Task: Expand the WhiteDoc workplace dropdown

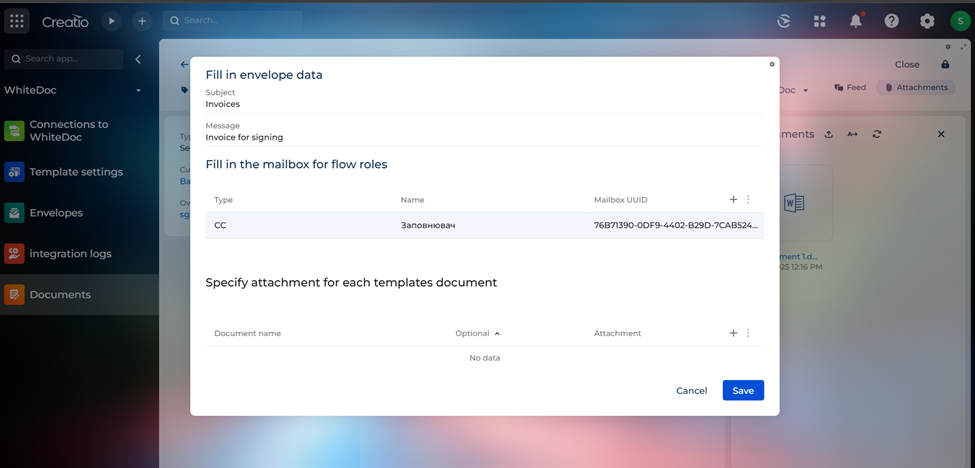Action: click(138, 91)
